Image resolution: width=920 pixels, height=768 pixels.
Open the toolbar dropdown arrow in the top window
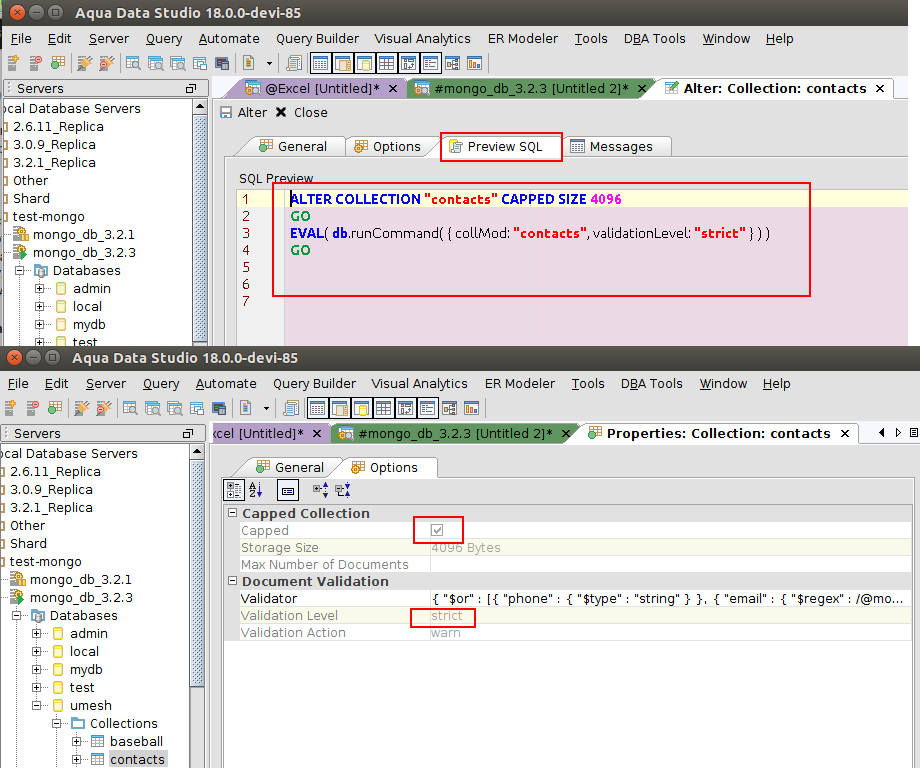269,63
